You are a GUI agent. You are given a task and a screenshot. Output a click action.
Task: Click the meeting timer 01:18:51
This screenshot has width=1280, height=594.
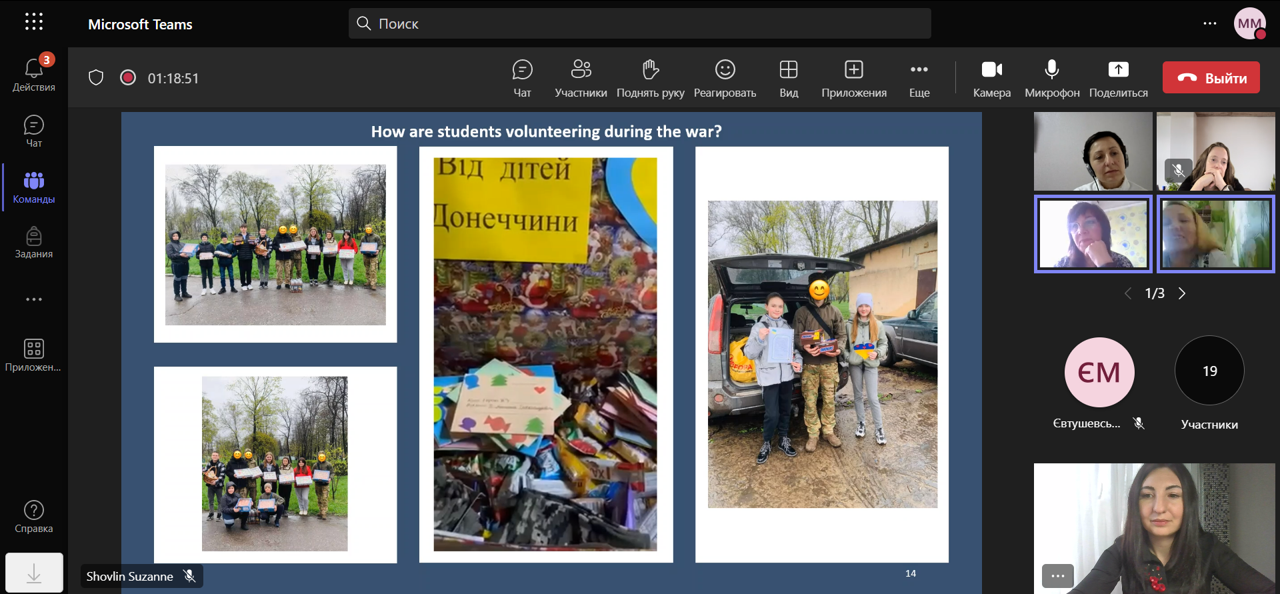pyautogui.click(x=173, y=78)
